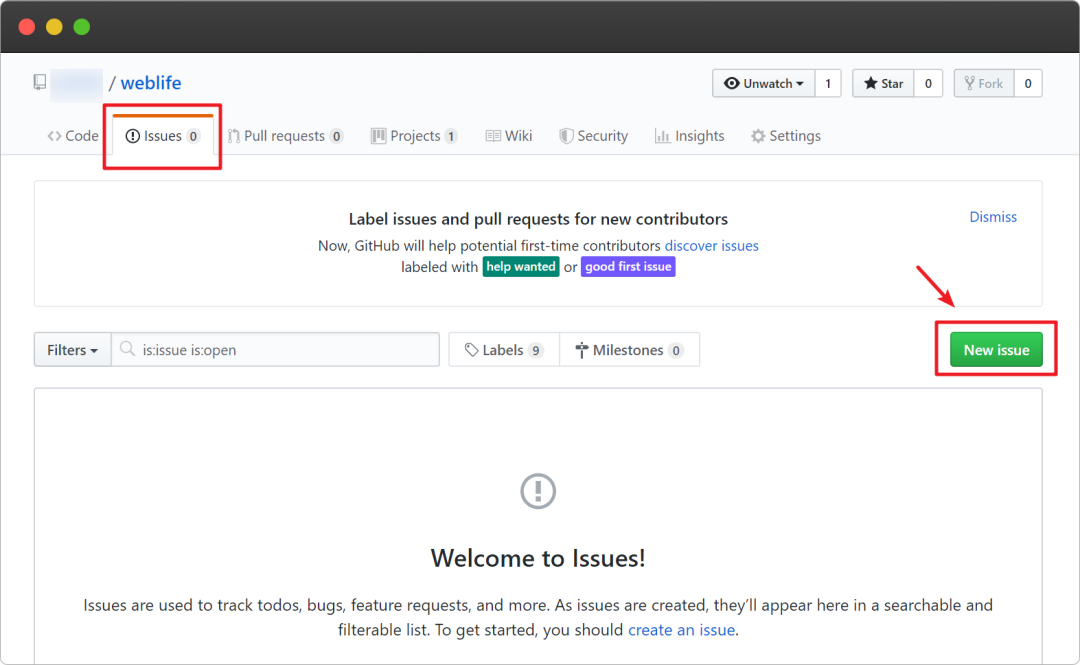This screenshot has height=665, width=1080.
Task: Close the window with red button
Action: 27,27
